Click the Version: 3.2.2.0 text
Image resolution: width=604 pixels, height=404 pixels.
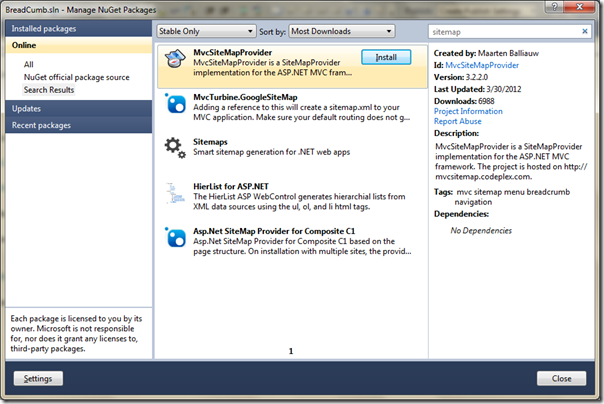tap(461, 77)
